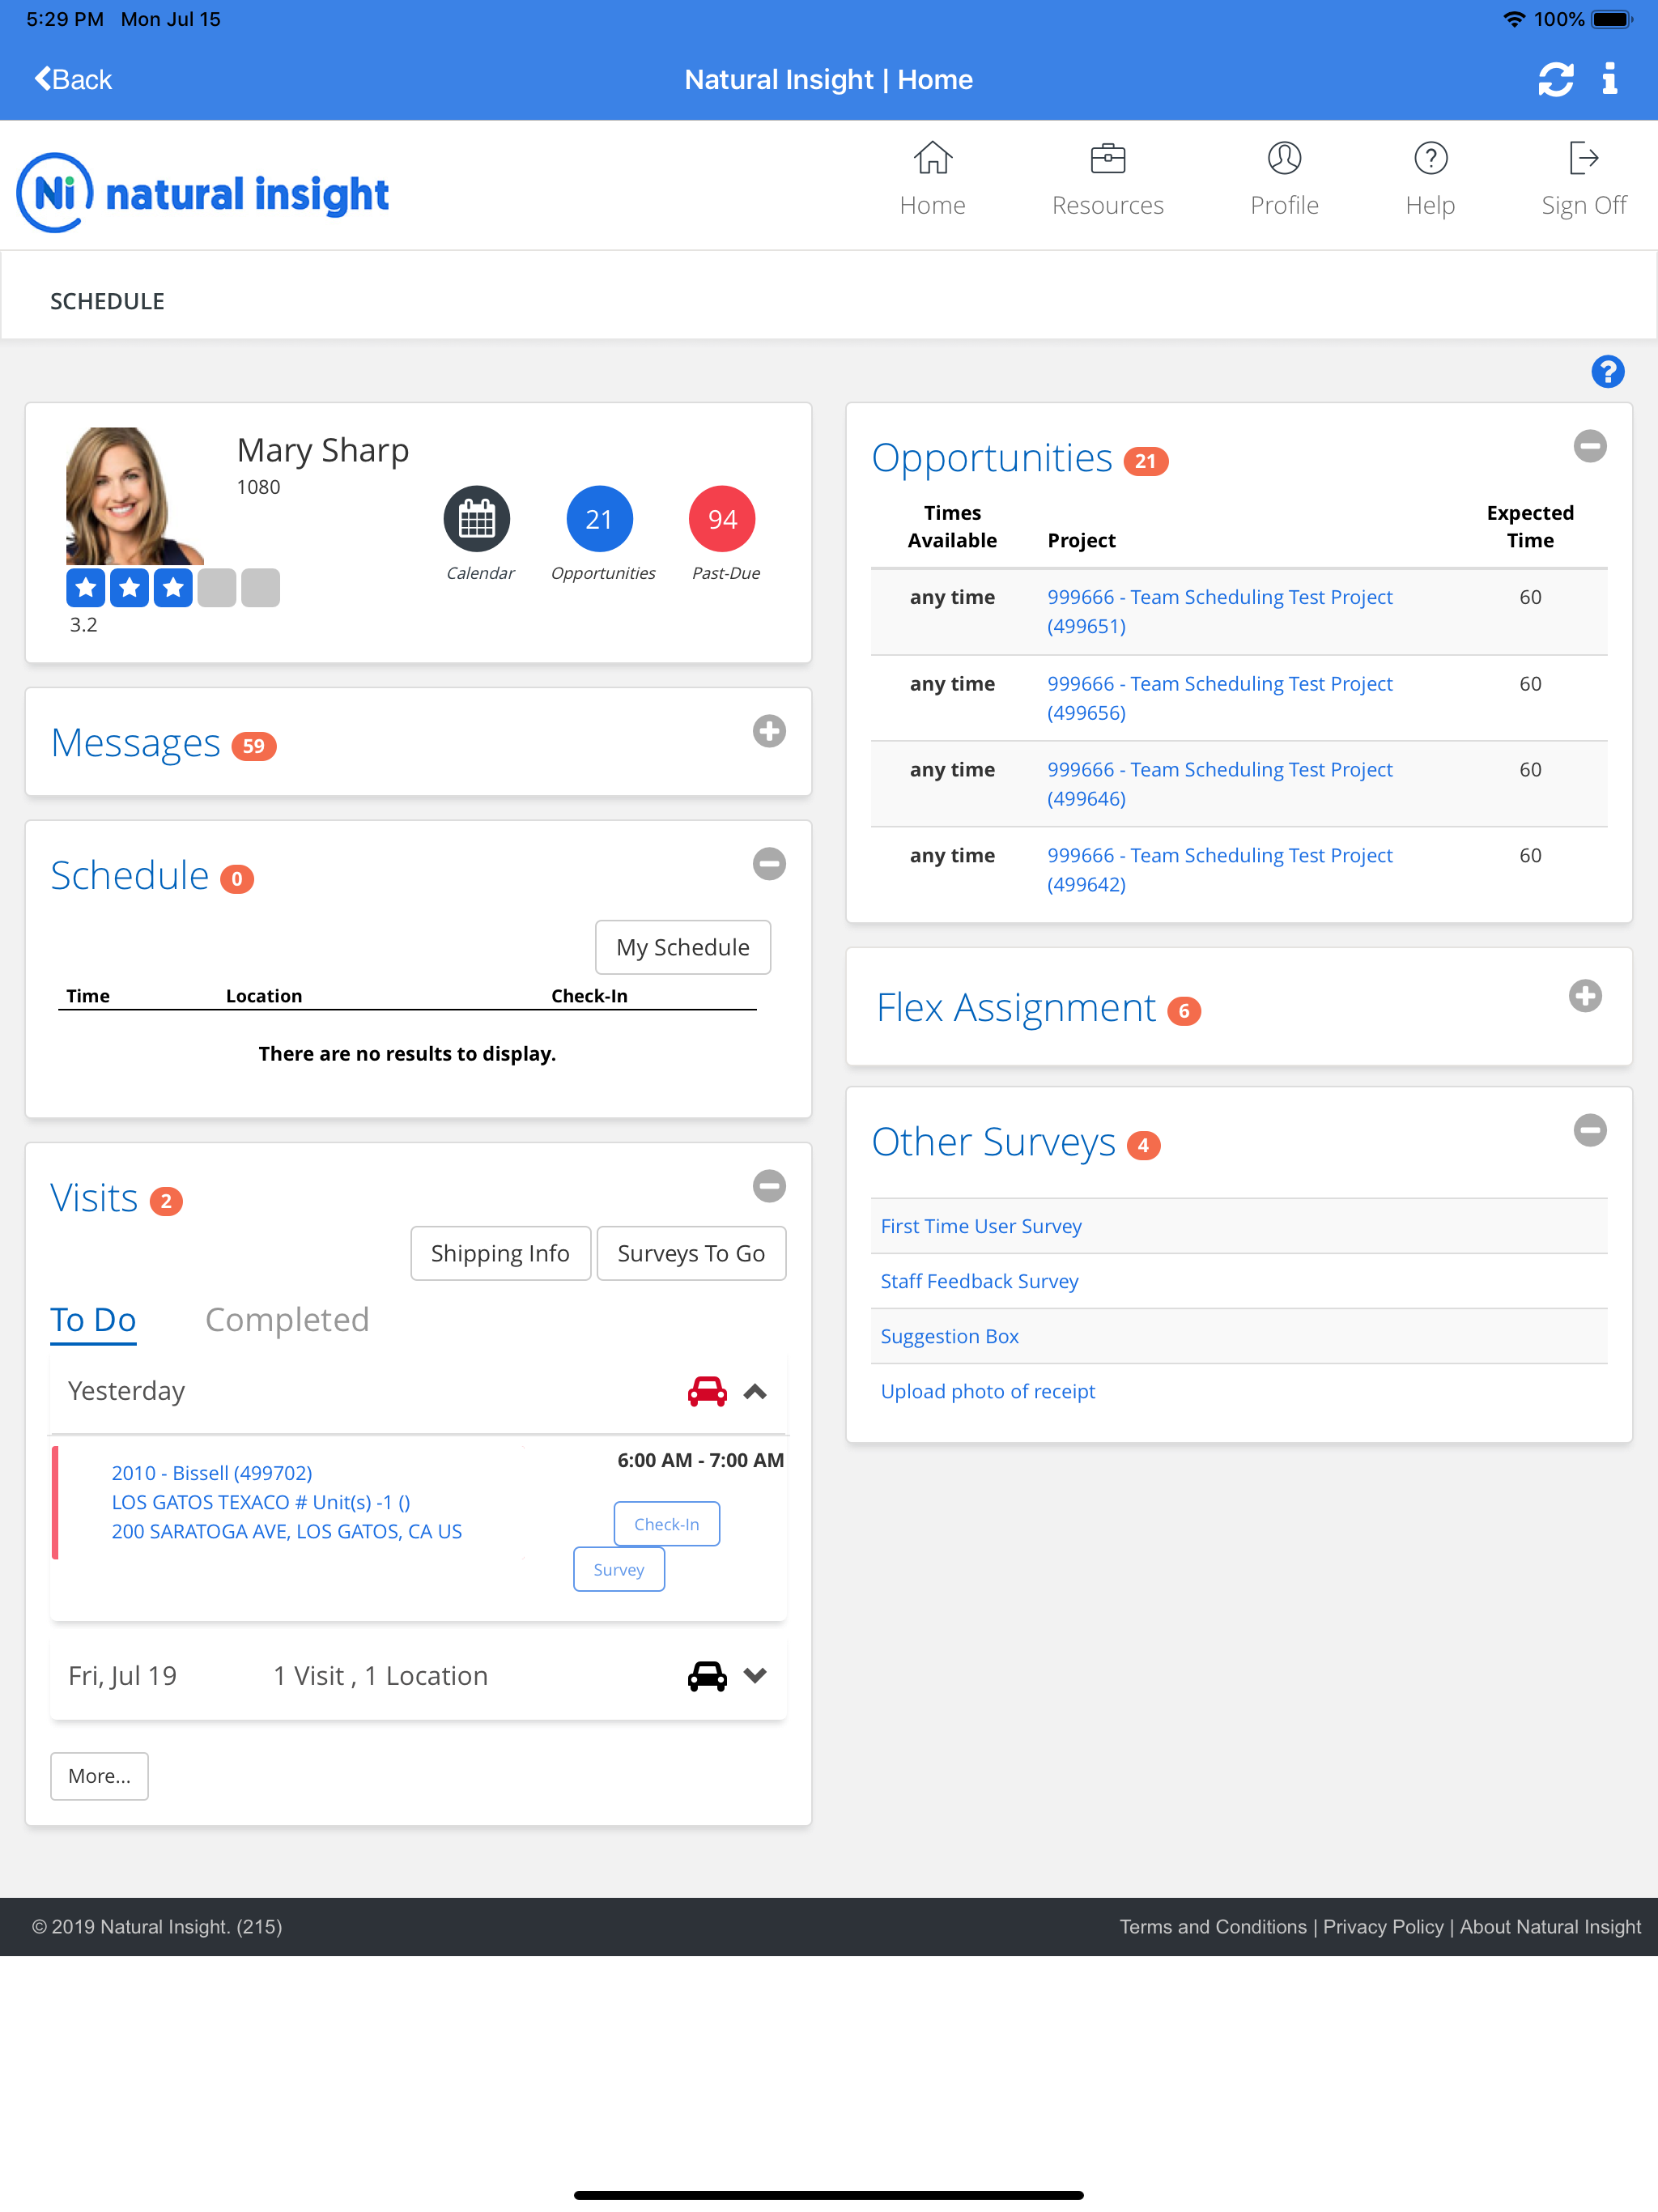Screen dimensions: 1658x2212
Task: Click the Schedule panel heading
Action: [x=129, y=876]
